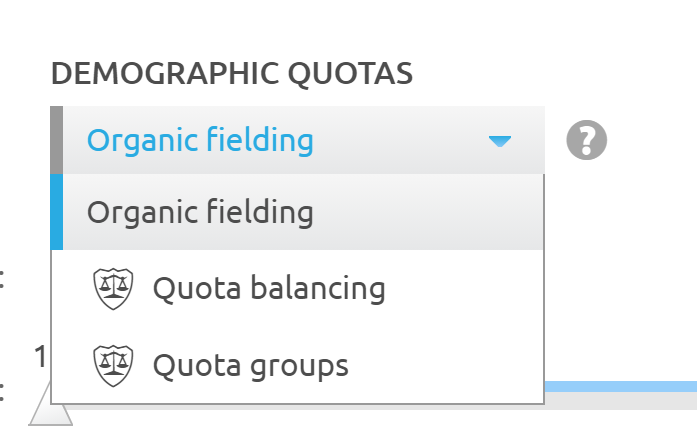Click the scales icon beside Quota groups

[x=112, y=365]
